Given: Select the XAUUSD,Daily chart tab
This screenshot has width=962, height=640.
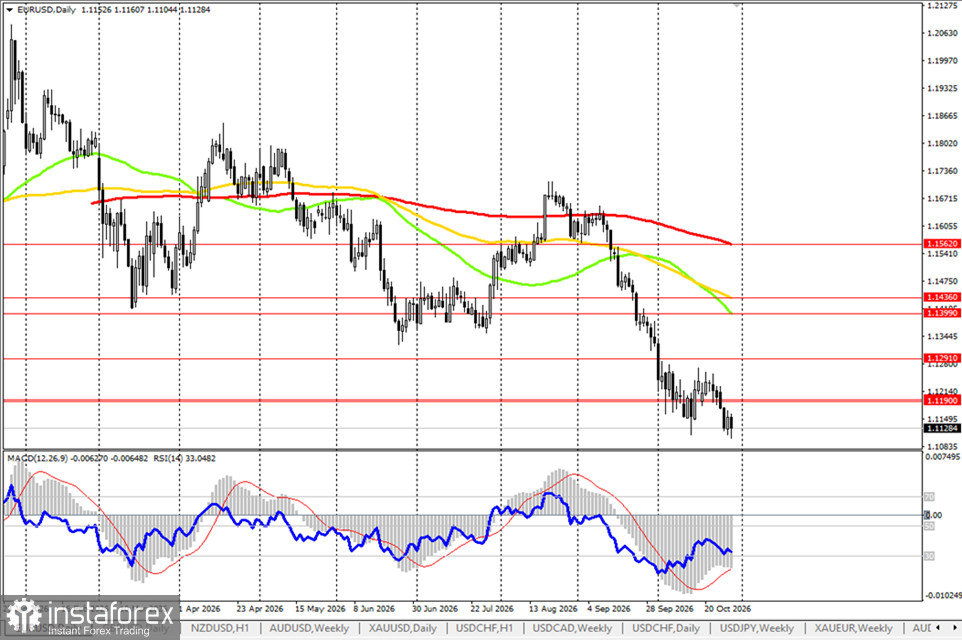Looking at the screenshot, I should tap(402, 628).
